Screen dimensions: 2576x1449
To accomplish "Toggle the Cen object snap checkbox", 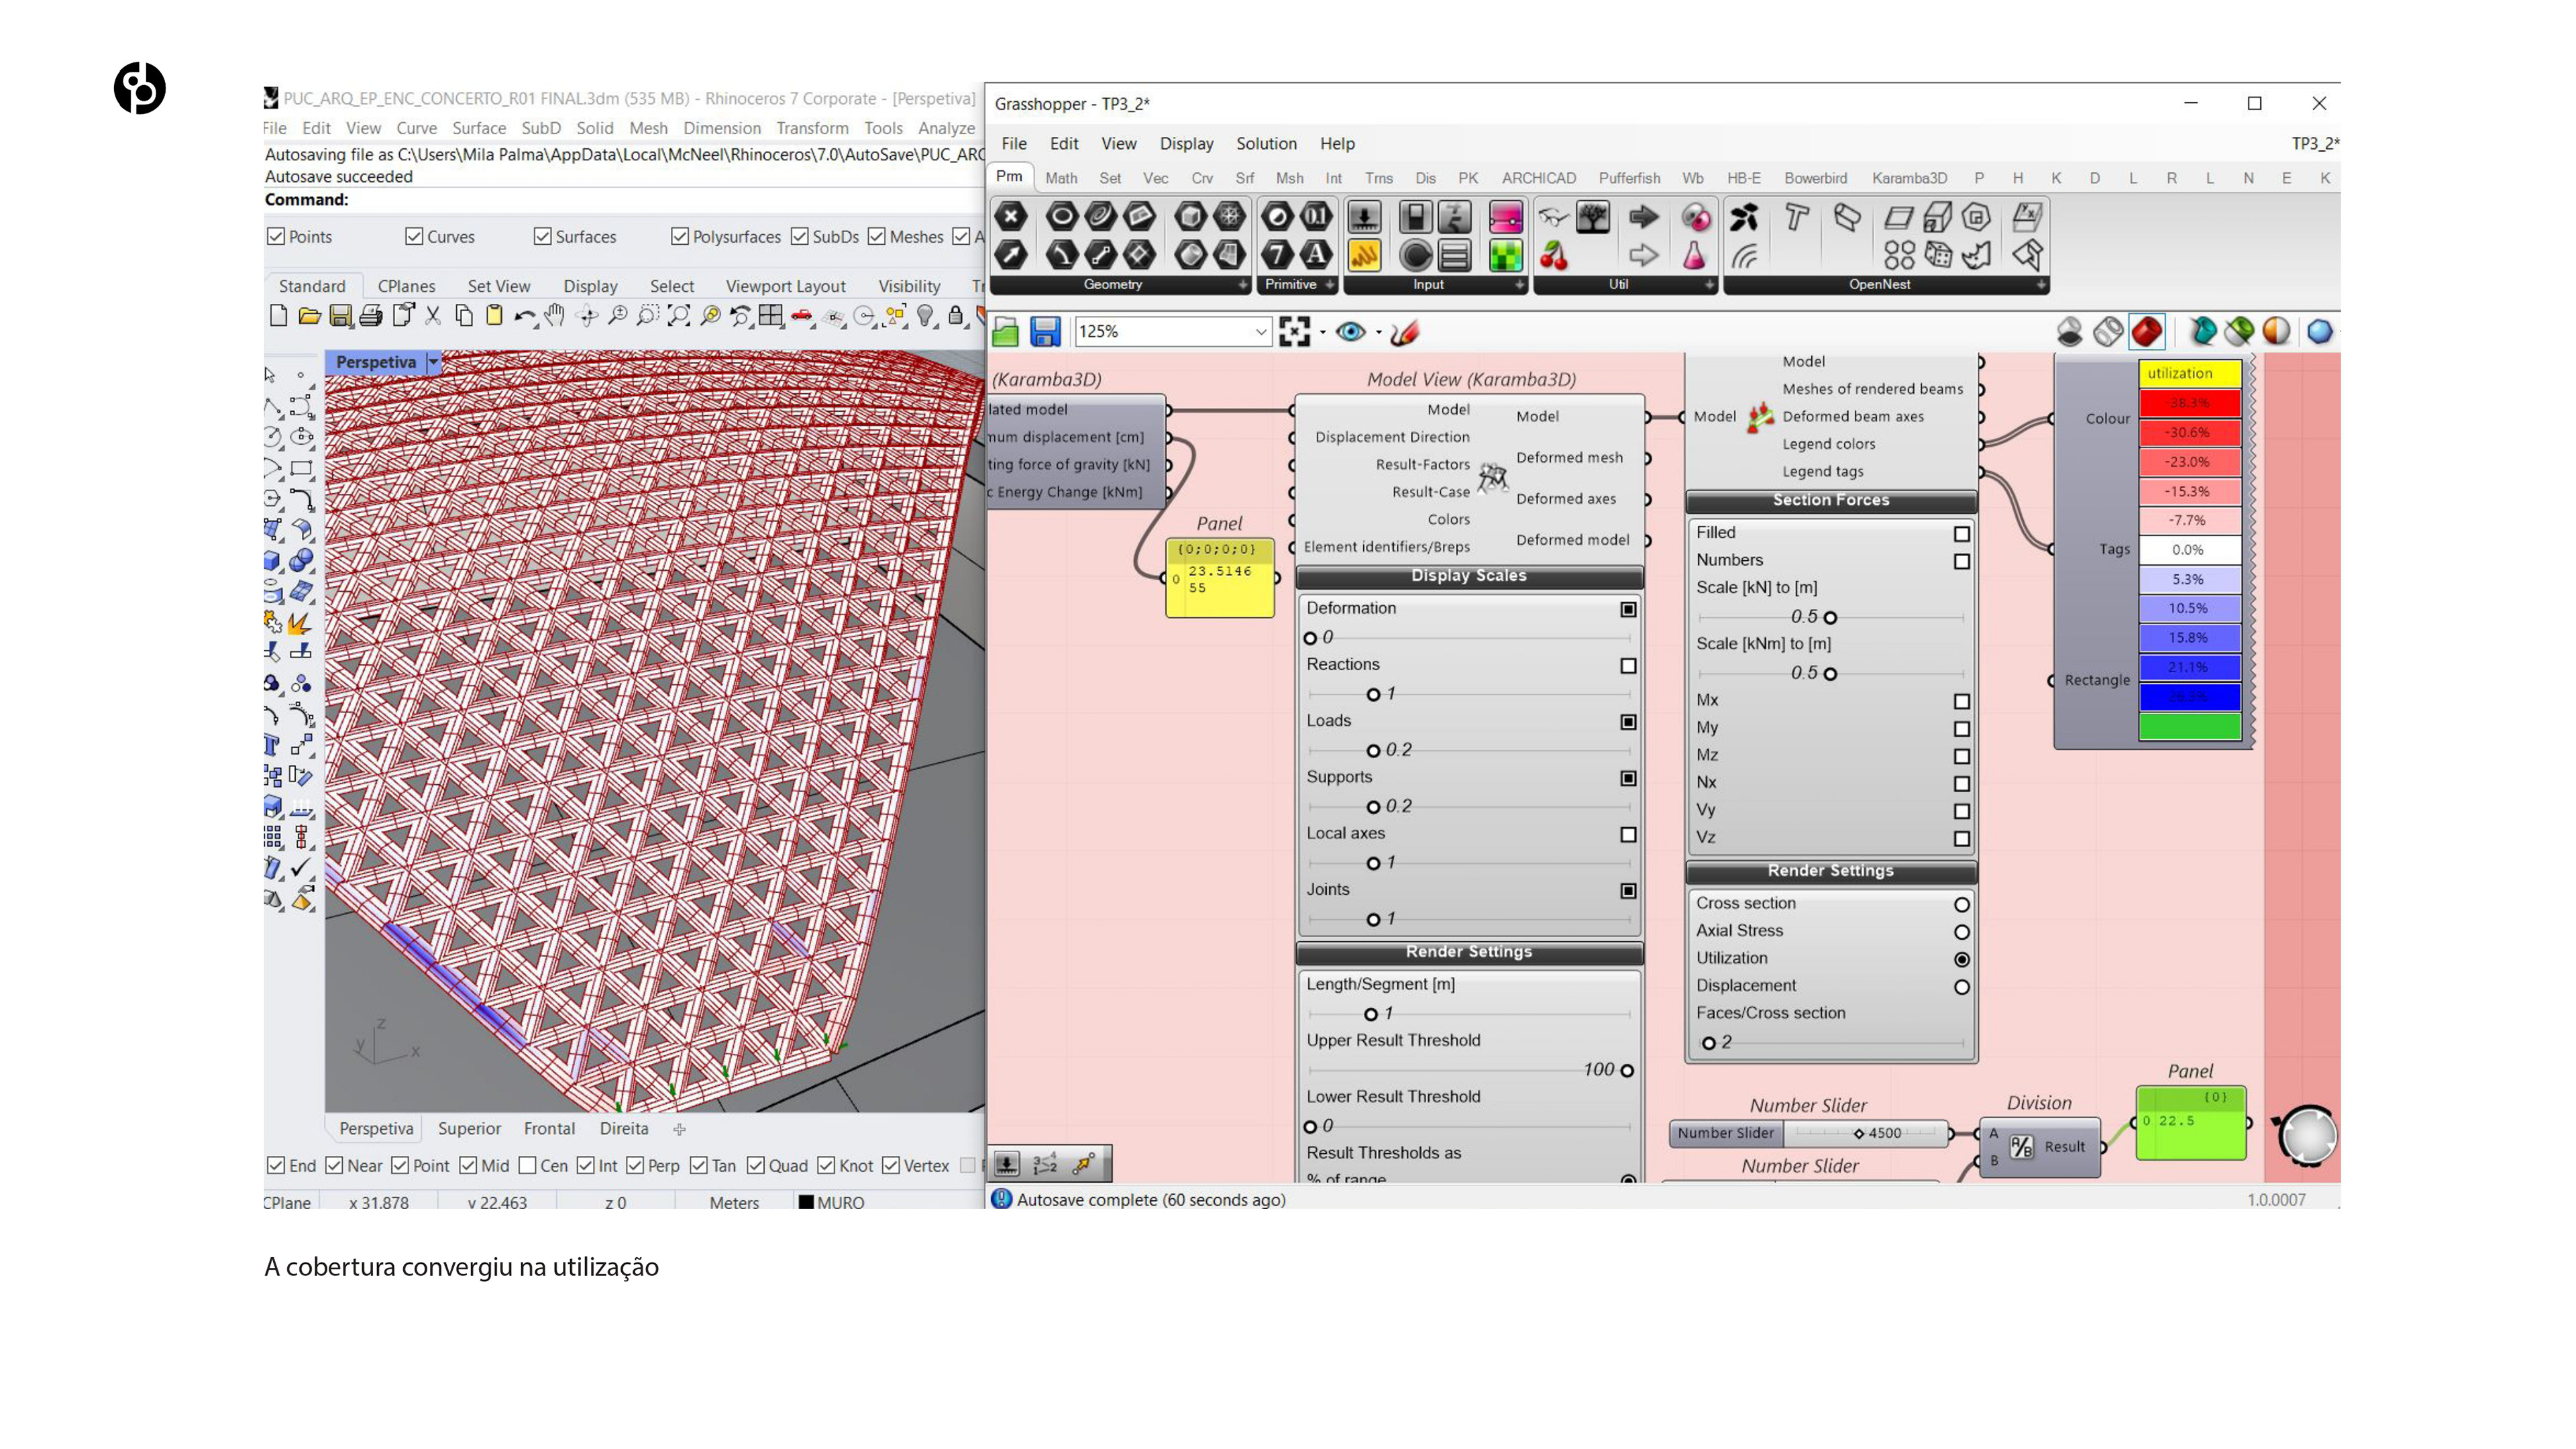I will (x=528, y=1165).
